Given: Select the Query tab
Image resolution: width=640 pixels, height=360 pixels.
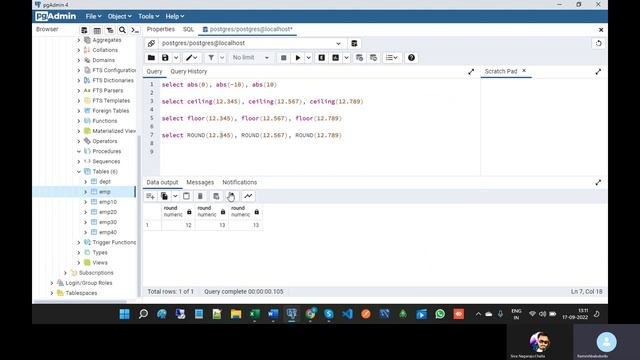Looking at the screenshot, I should click(154, 71).
